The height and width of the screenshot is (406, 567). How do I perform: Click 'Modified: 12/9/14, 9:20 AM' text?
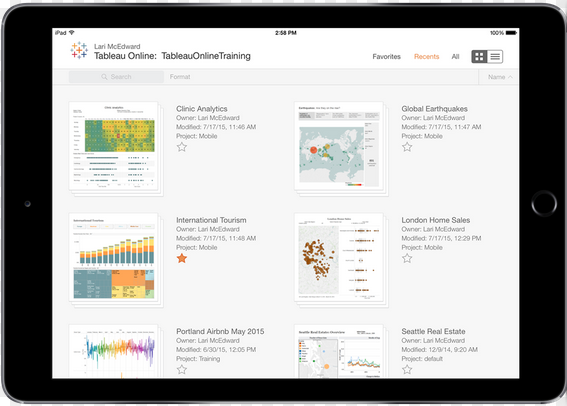pos(439,350)
